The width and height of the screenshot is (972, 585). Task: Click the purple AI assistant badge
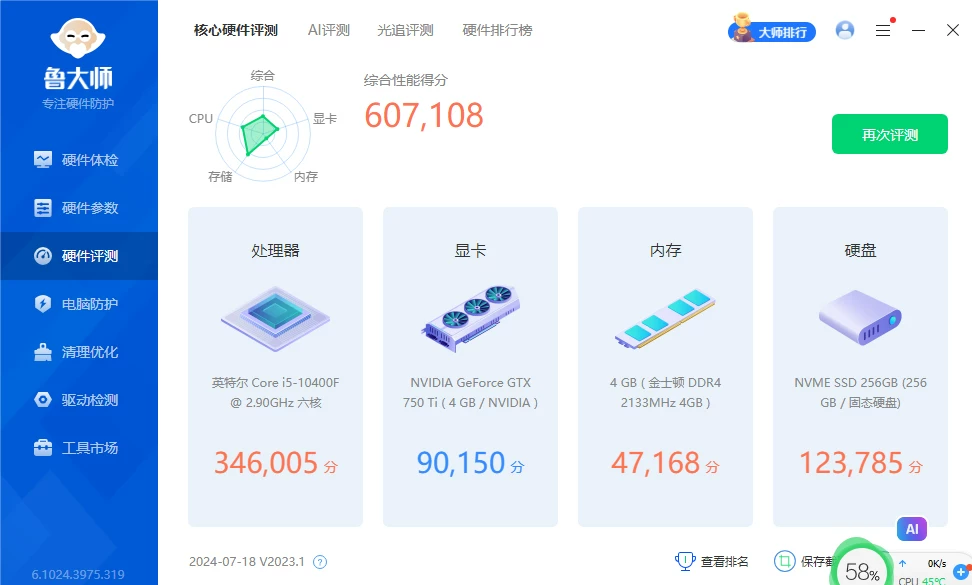(x=911, y=529)
